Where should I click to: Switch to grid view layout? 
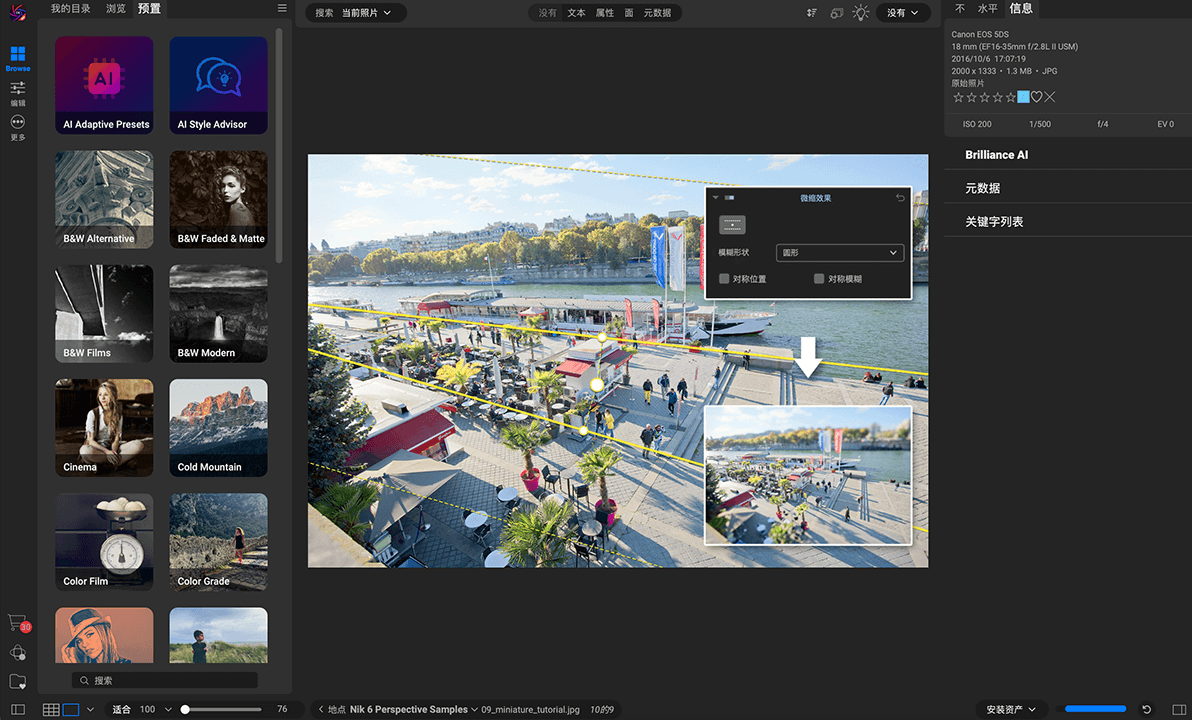click(x=50, y=709)
